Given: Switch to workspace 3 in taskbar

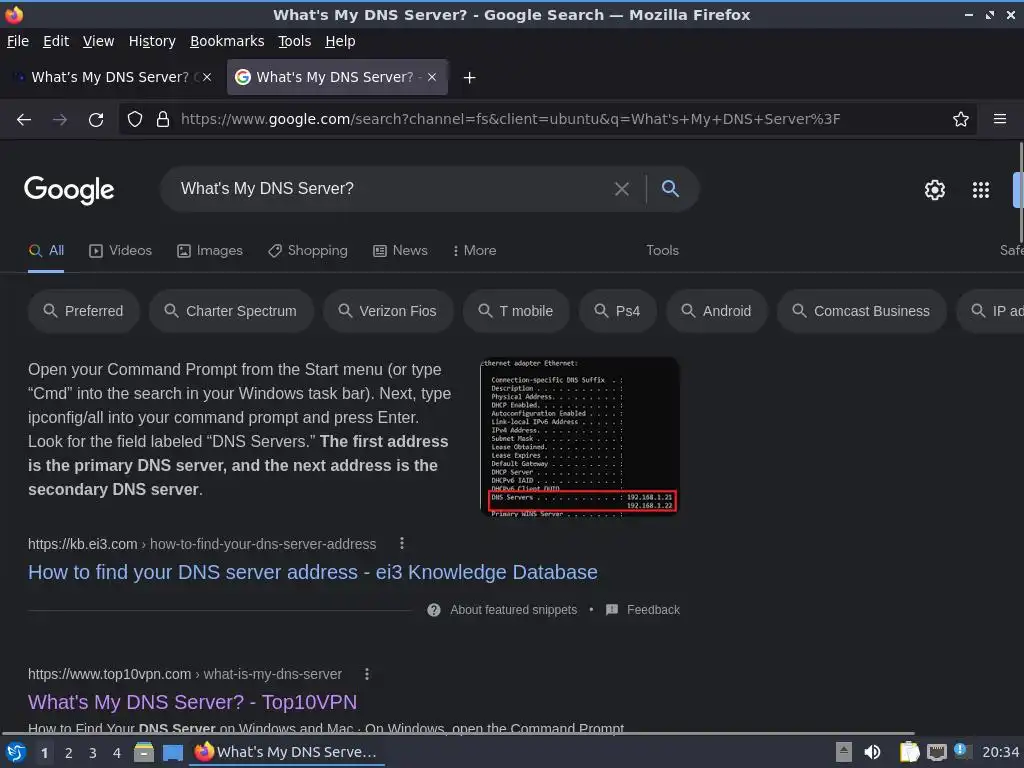Looking at the screenshot, I should coord(93,753).
